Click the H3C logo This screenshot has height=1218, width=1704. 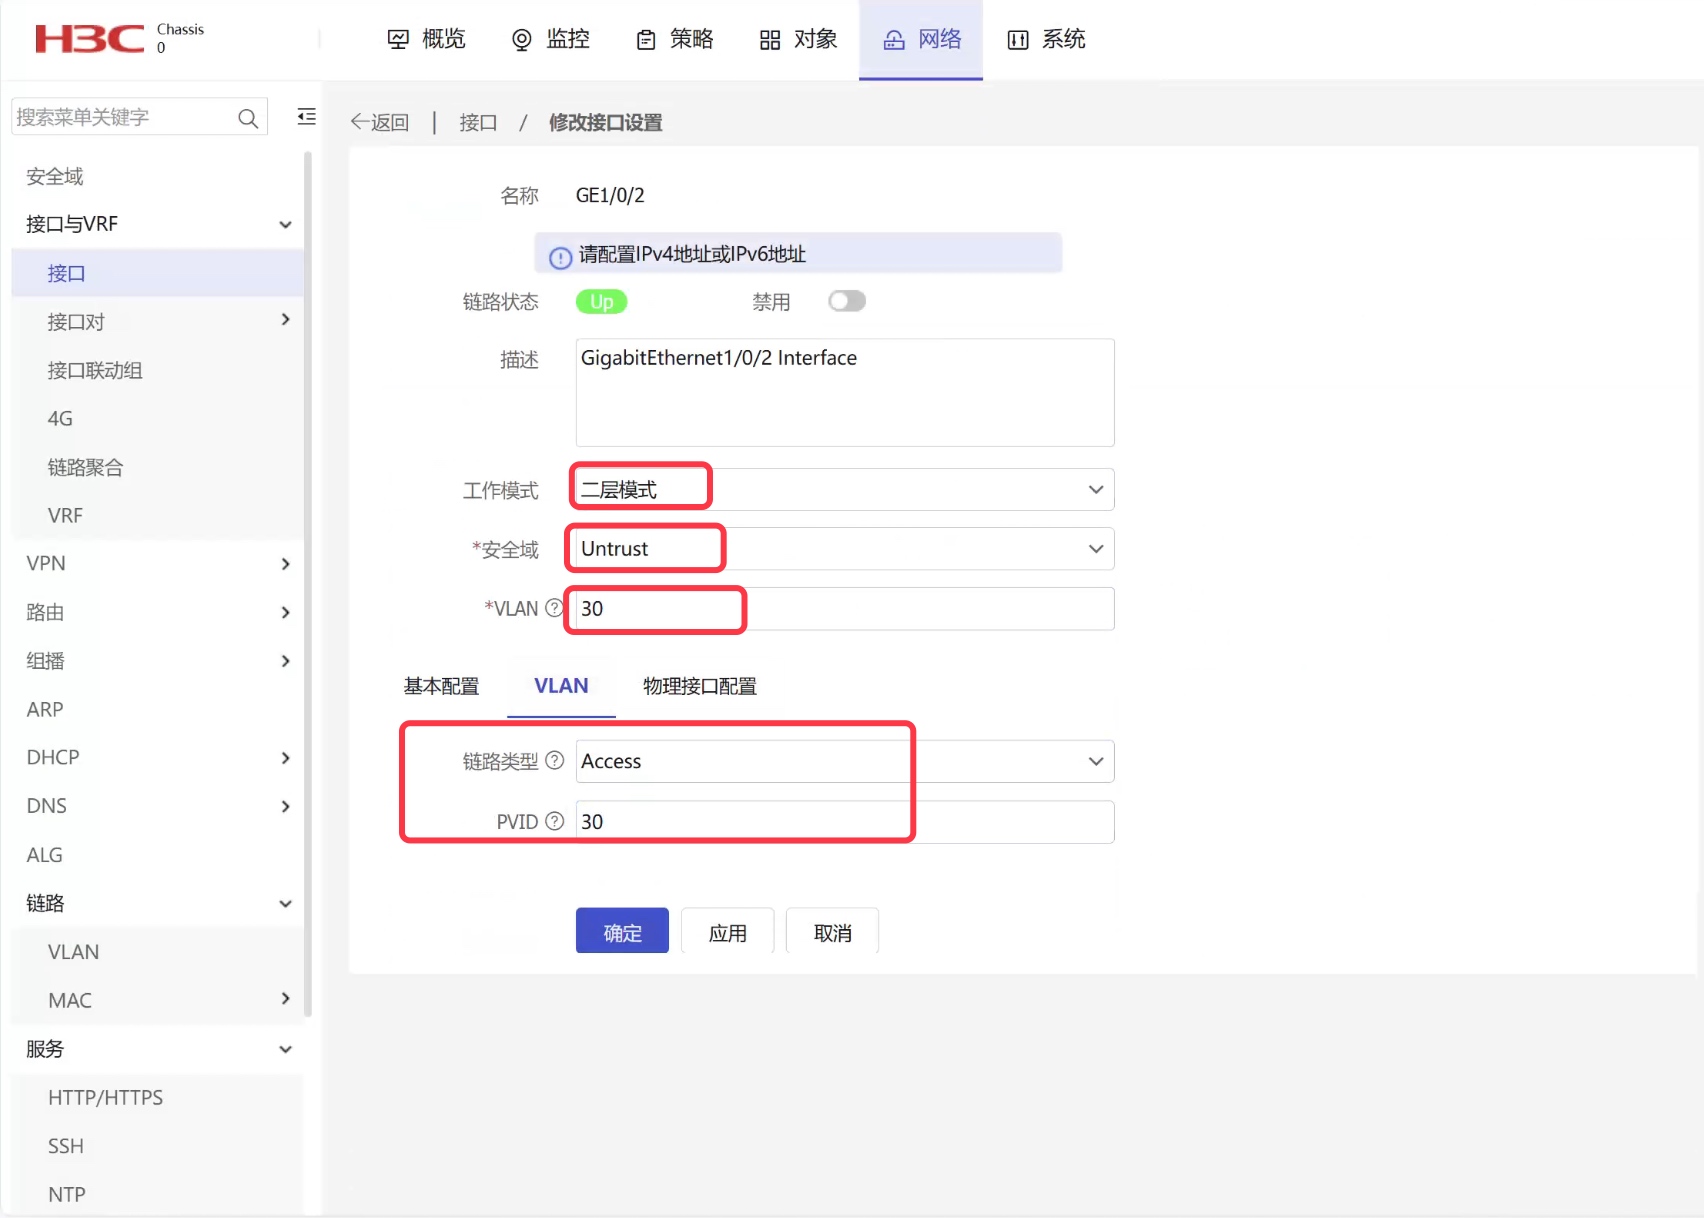(x=90, y=39)
